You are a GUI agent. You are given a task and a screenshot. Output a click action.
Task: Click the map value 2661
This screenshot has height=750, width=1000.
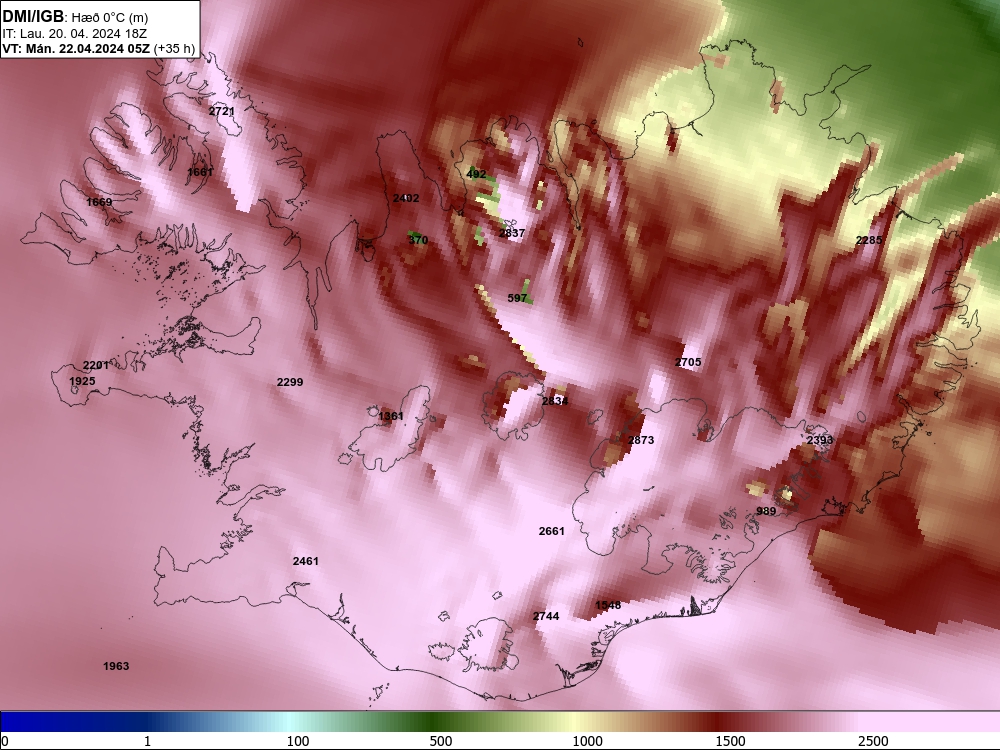(x=552, y=531)
